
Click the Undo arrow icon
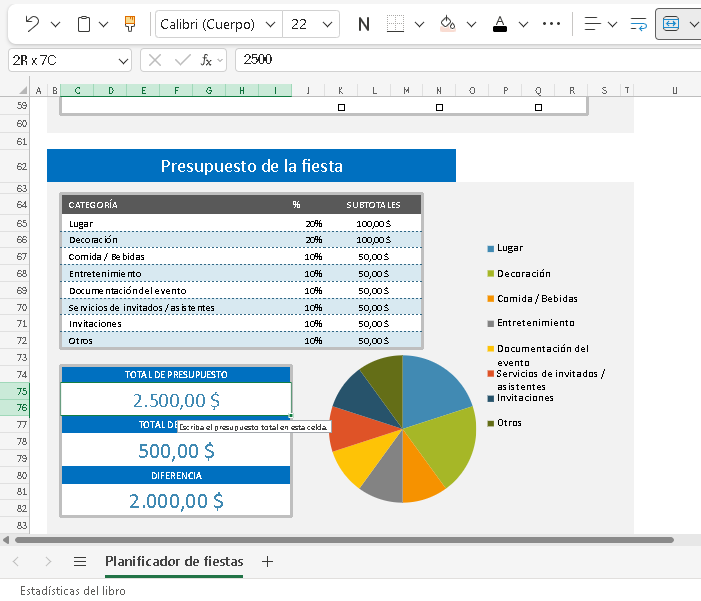(x=32, y=24)
